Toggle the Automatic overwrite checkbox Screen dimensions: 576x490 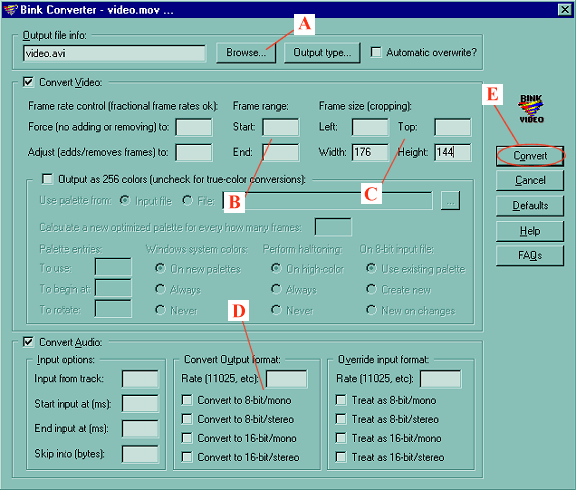pos(376,52)
